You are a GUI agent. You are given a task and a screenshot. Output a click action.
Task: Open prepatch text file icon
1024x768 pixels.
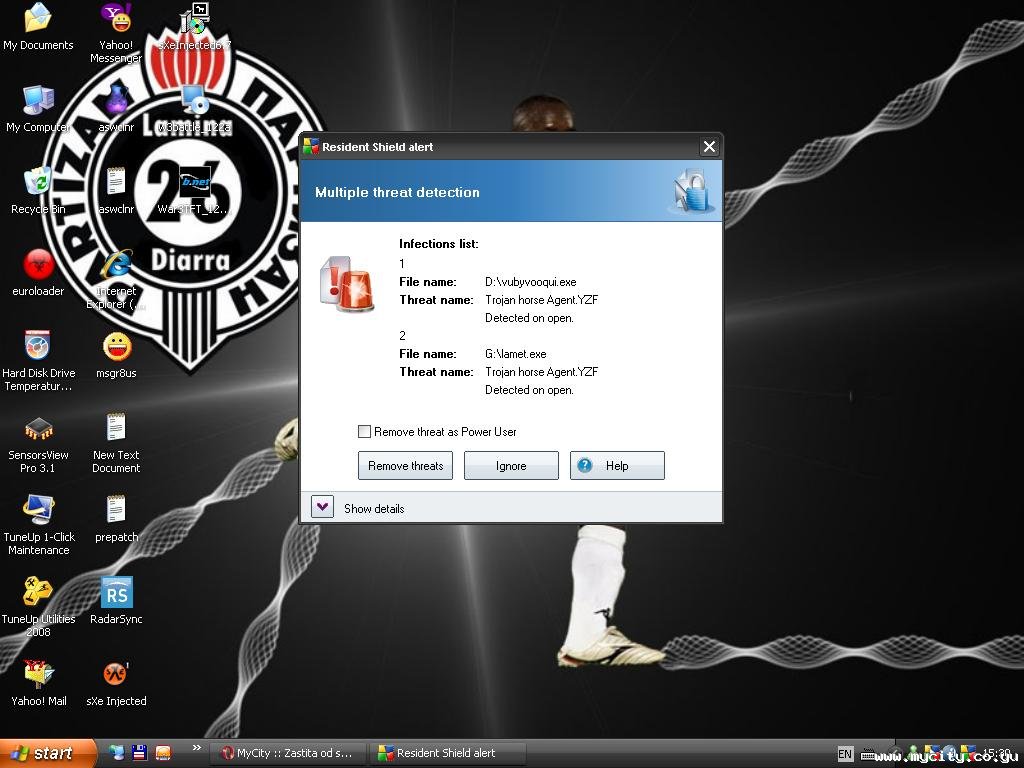click(116, 519)
